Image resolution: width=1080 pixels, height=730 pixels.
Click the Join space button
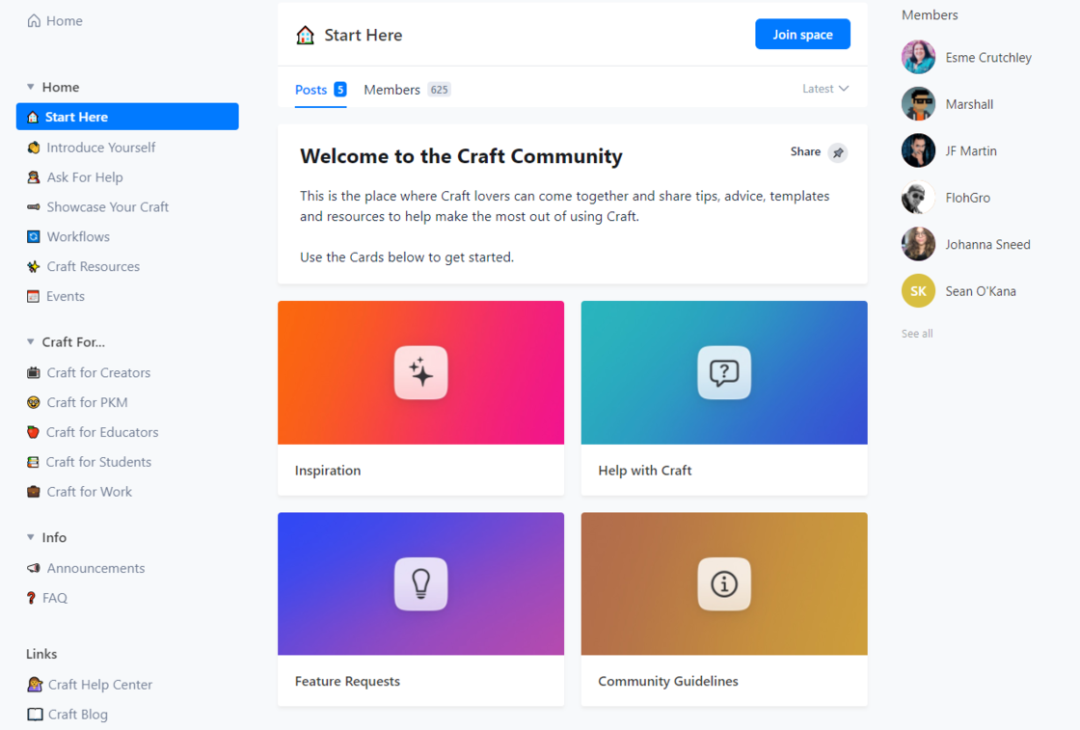point(802,34)
